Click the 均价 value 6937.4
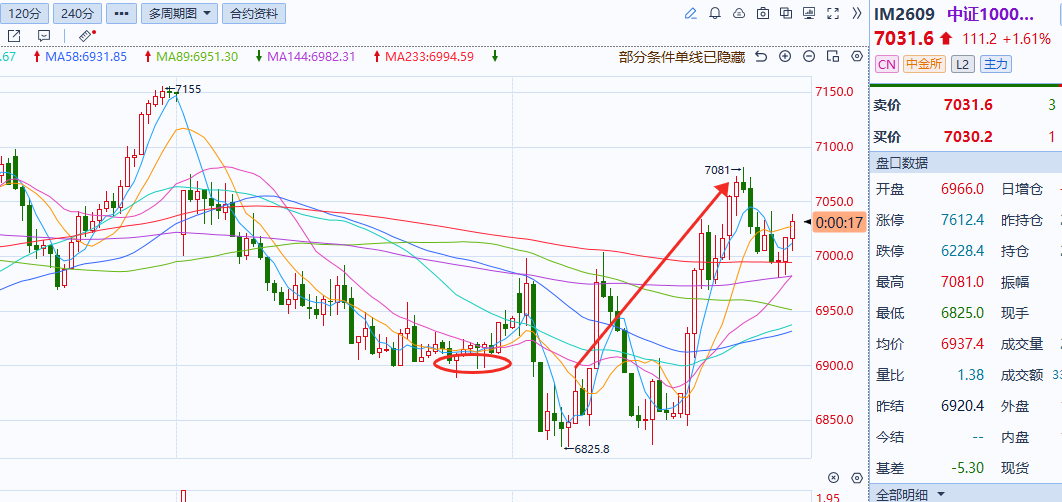 (962, 344)
